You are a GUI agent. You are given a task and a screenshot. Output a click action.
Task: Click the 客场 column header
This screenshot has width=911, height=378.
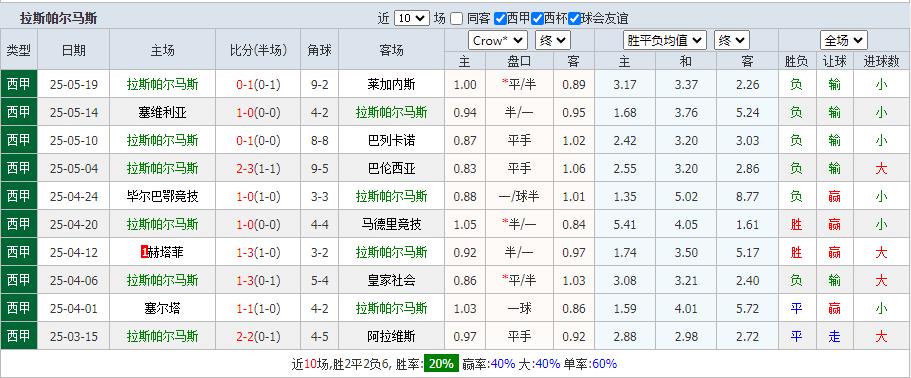coord(392,50)
